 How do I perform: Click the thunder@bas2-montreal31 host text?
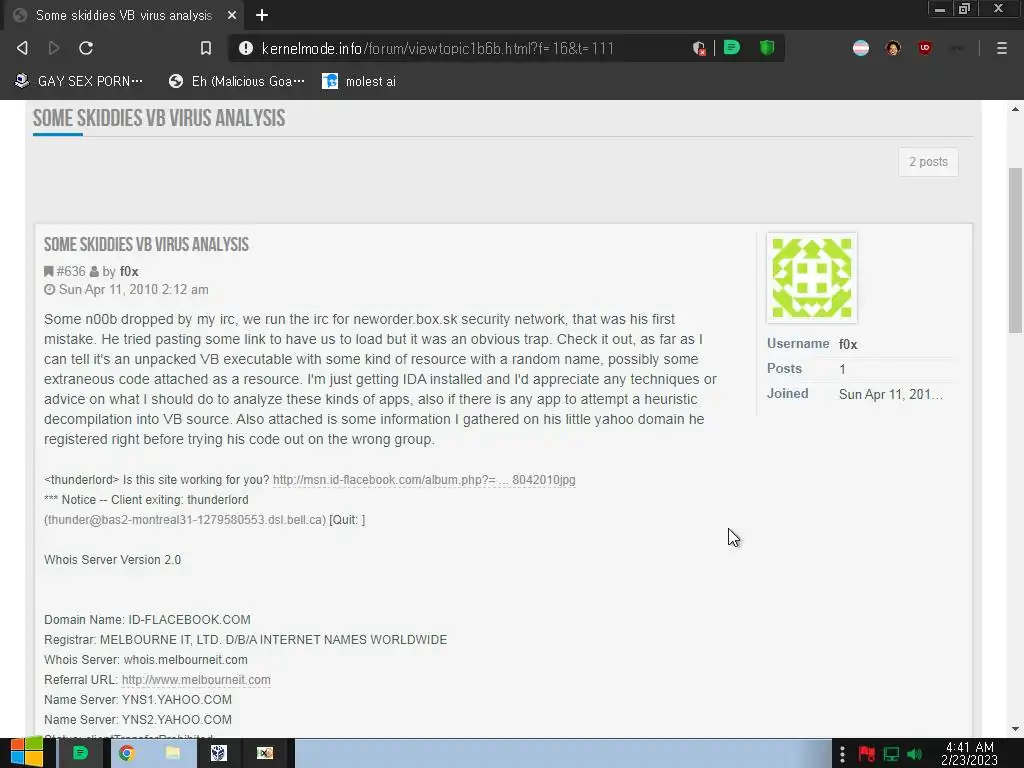pyautogui.click(x=185, y=520)
